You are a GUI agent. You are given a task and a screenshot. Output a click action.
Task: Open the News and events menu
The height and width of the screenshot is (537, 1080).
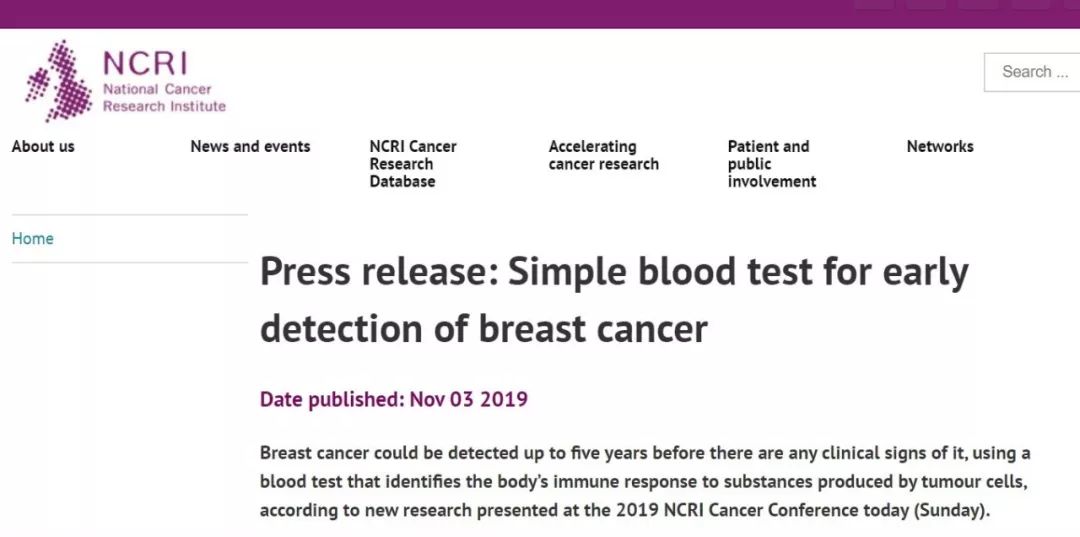(250, 147)
